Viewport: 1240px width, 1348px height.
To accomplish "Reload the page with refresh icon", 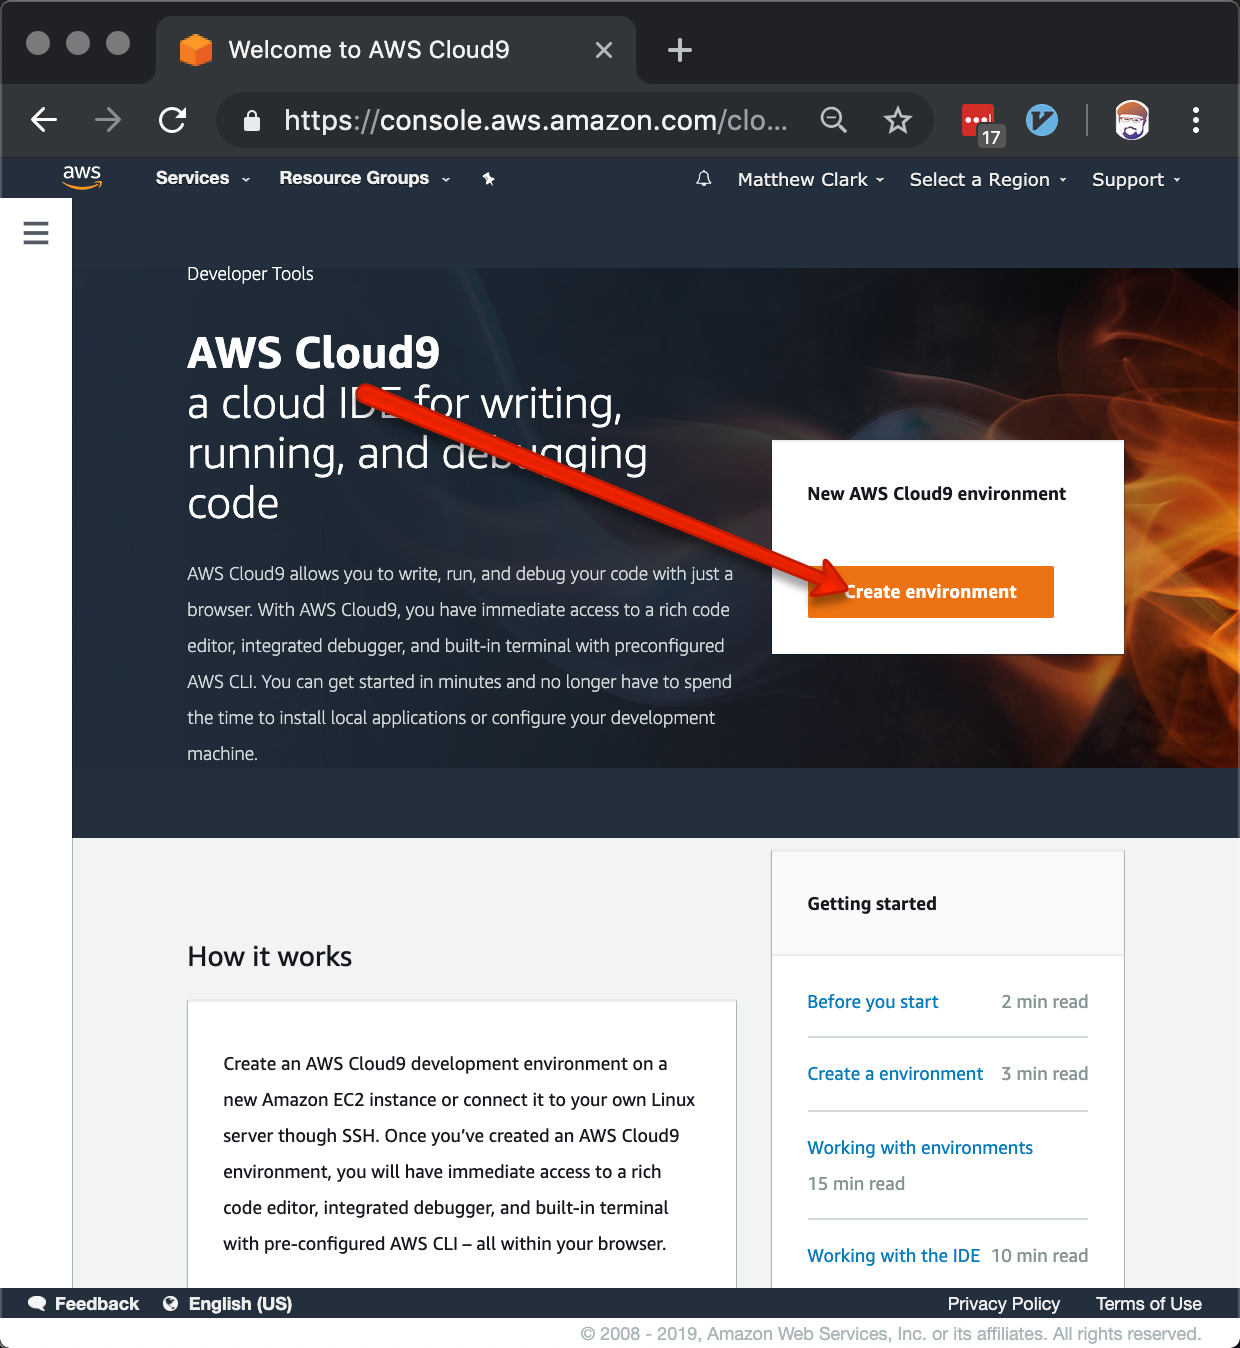I will 172,120.
